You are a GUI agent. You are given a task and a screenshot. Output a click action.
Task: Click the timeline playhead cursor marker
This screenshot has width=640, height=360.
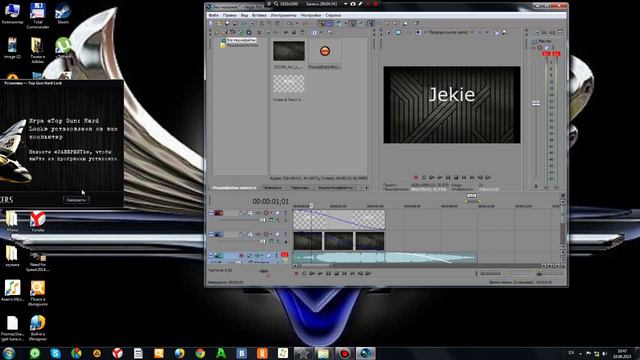311,206
